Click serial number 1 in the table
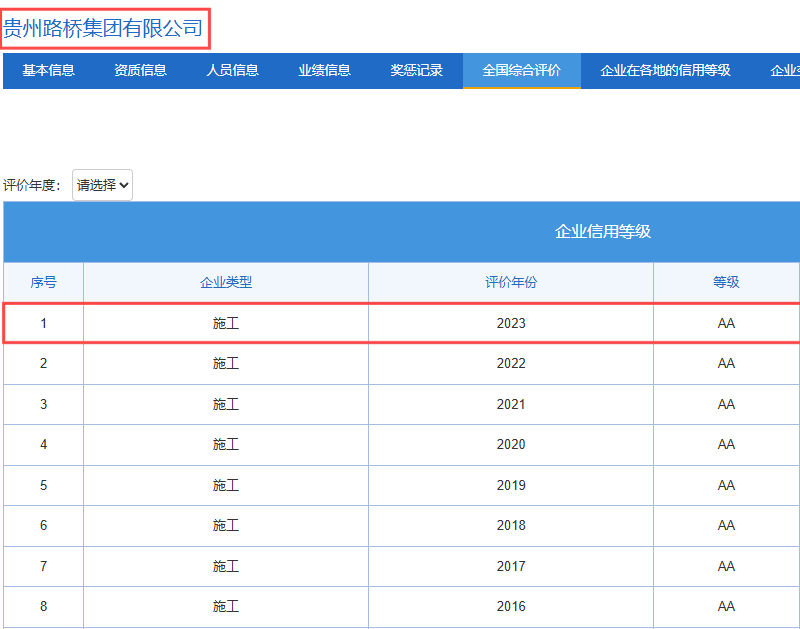 [43, 323]
